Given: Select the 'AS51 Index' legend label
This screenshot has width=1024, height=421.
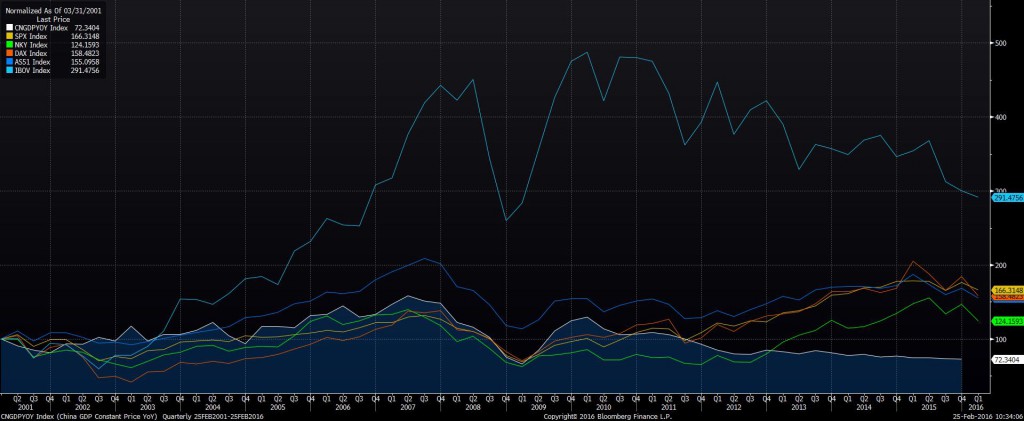Looking at the screenshot, I should 32,61.
